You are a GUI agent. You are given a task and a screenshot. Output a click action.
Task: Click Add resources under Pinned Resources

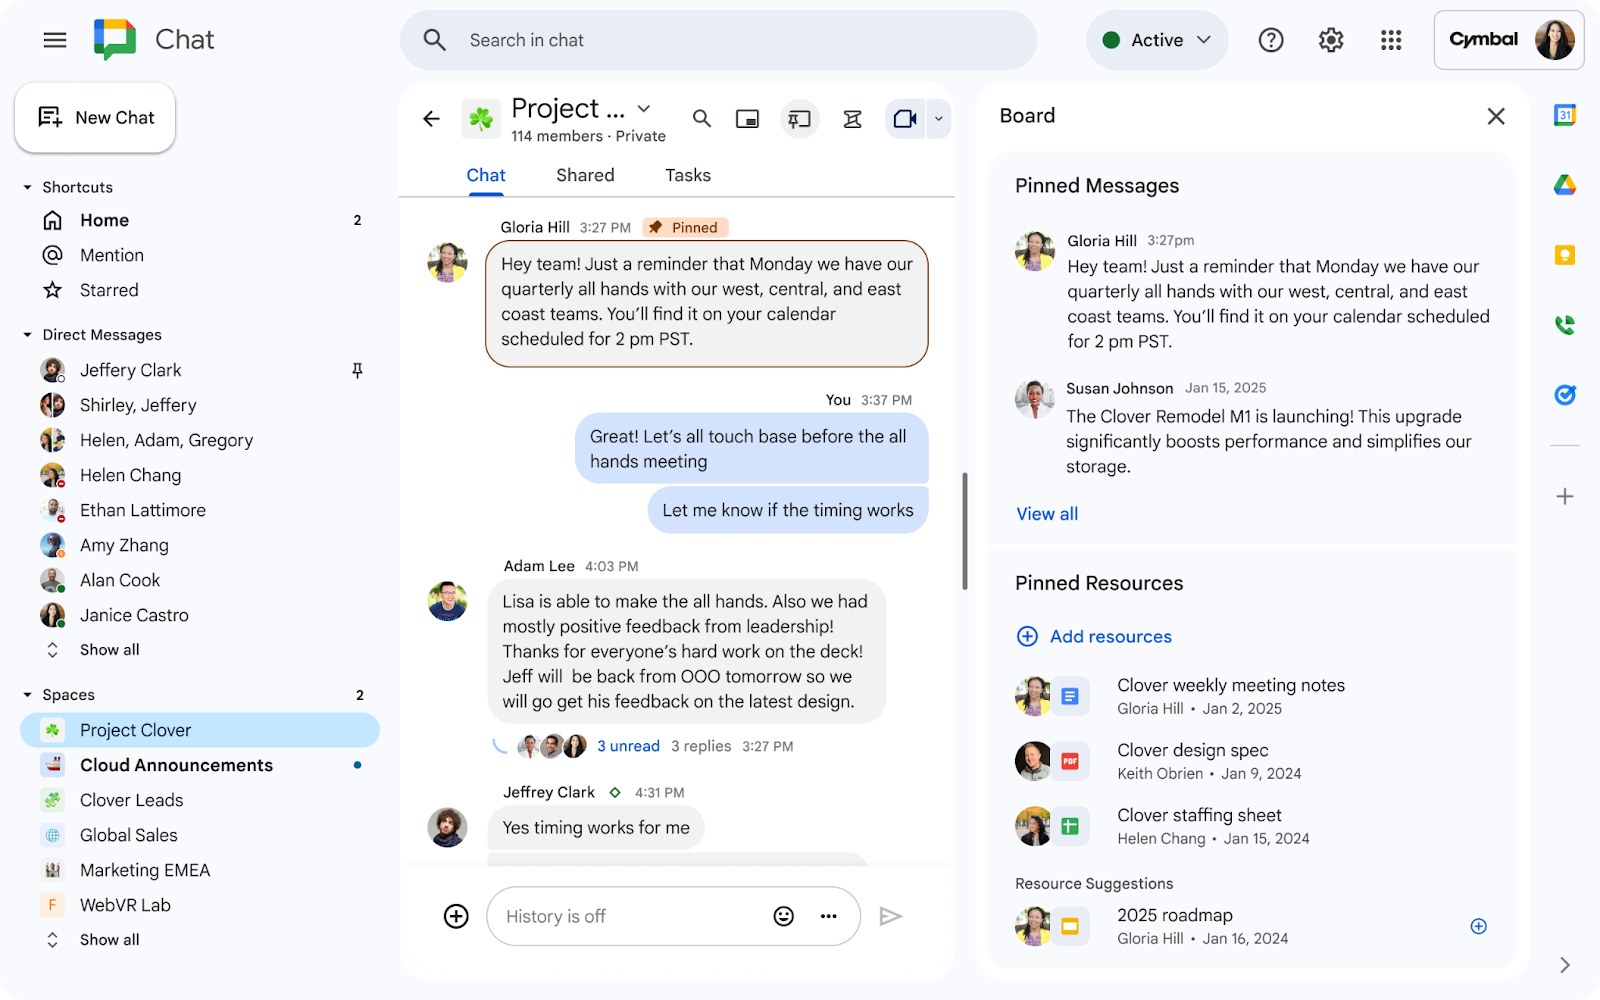1093,636
